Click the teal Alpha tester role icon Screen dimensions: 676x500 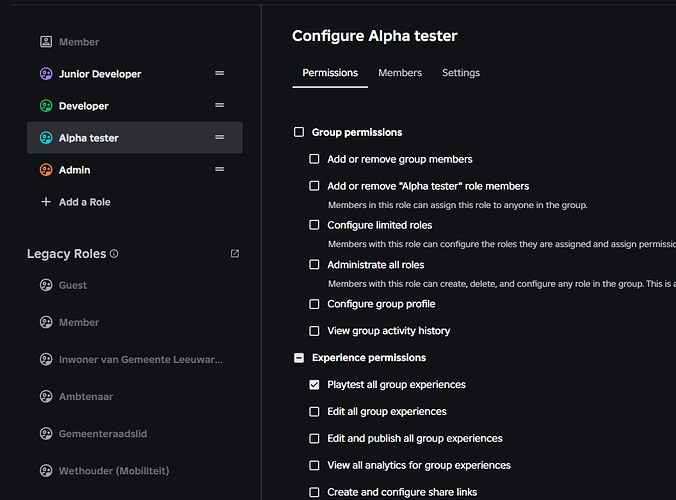[46, 138]
